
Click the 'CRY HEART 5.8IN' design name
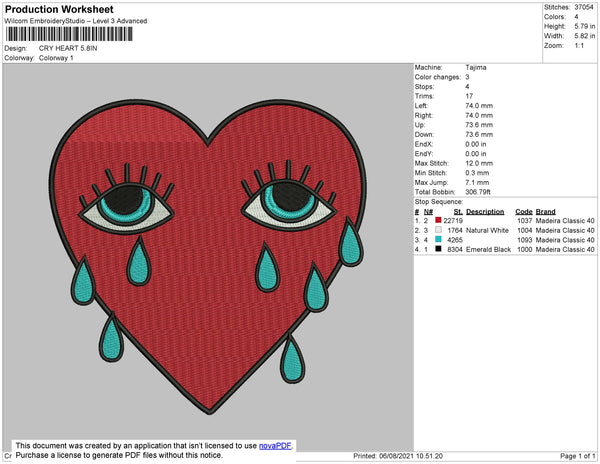(68, 48)
